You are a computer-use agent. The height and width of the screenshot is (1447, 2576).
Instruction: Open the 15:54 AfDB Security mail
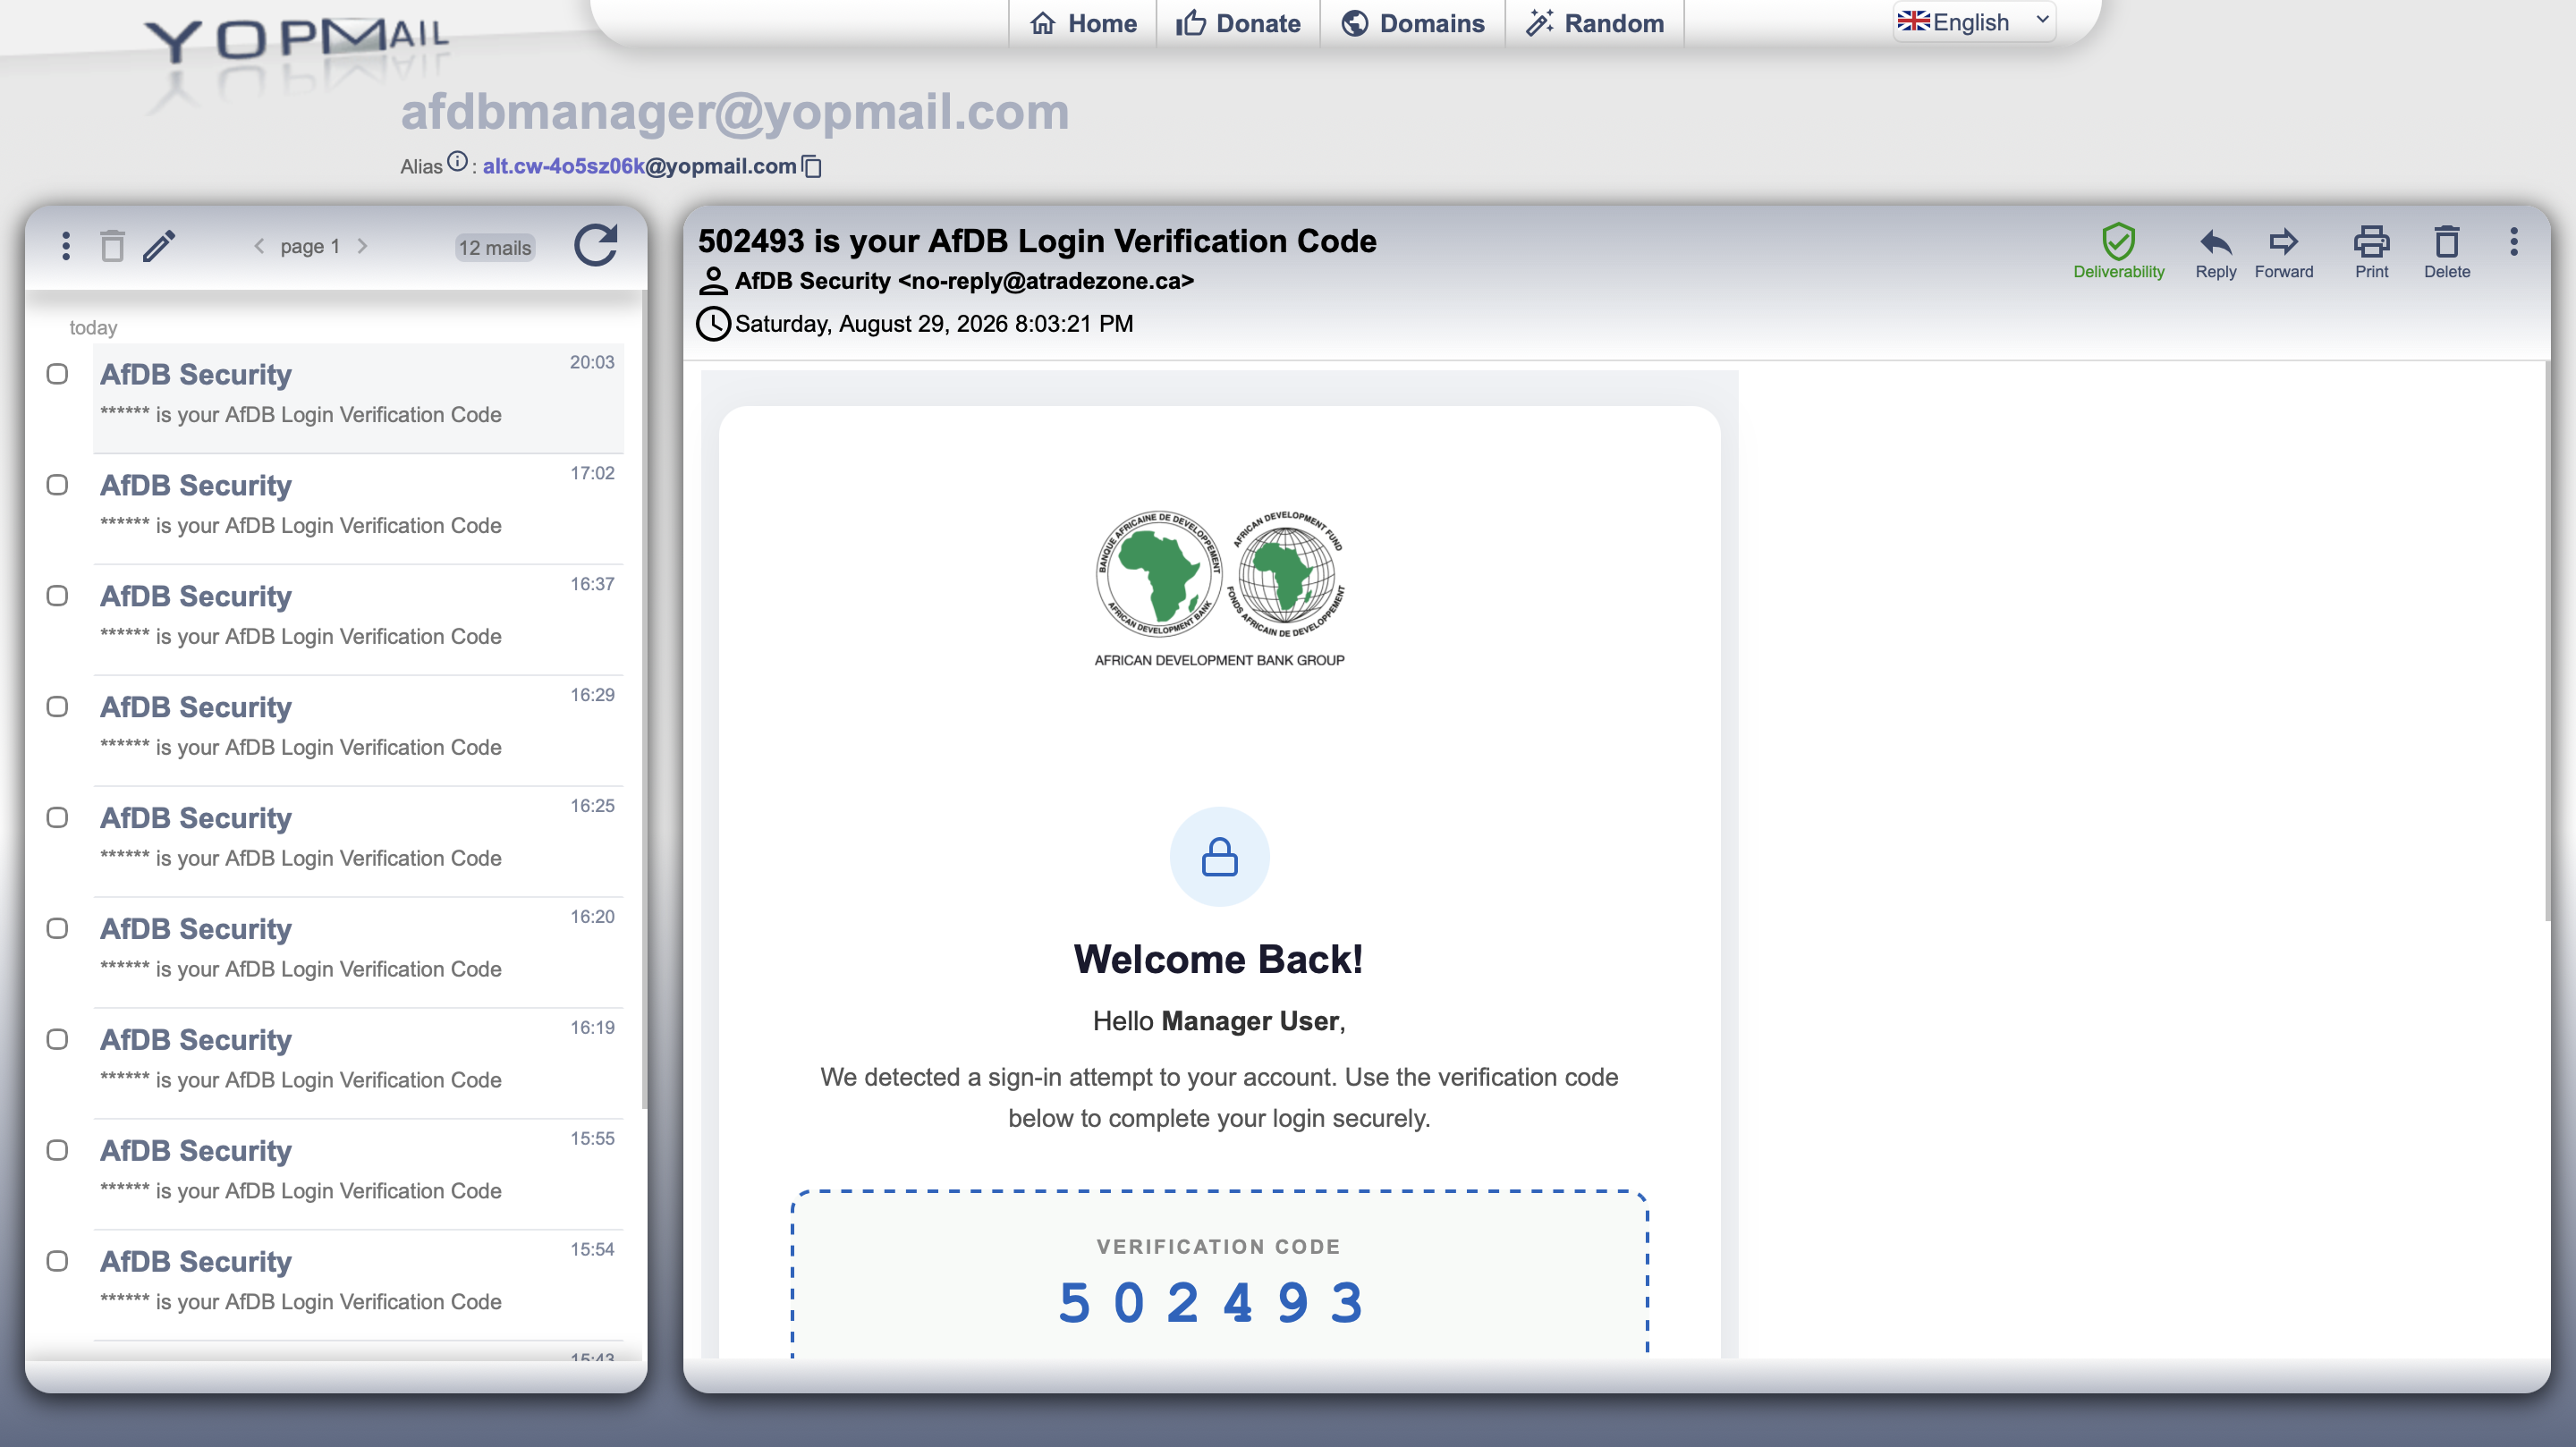click(358, 1285)
